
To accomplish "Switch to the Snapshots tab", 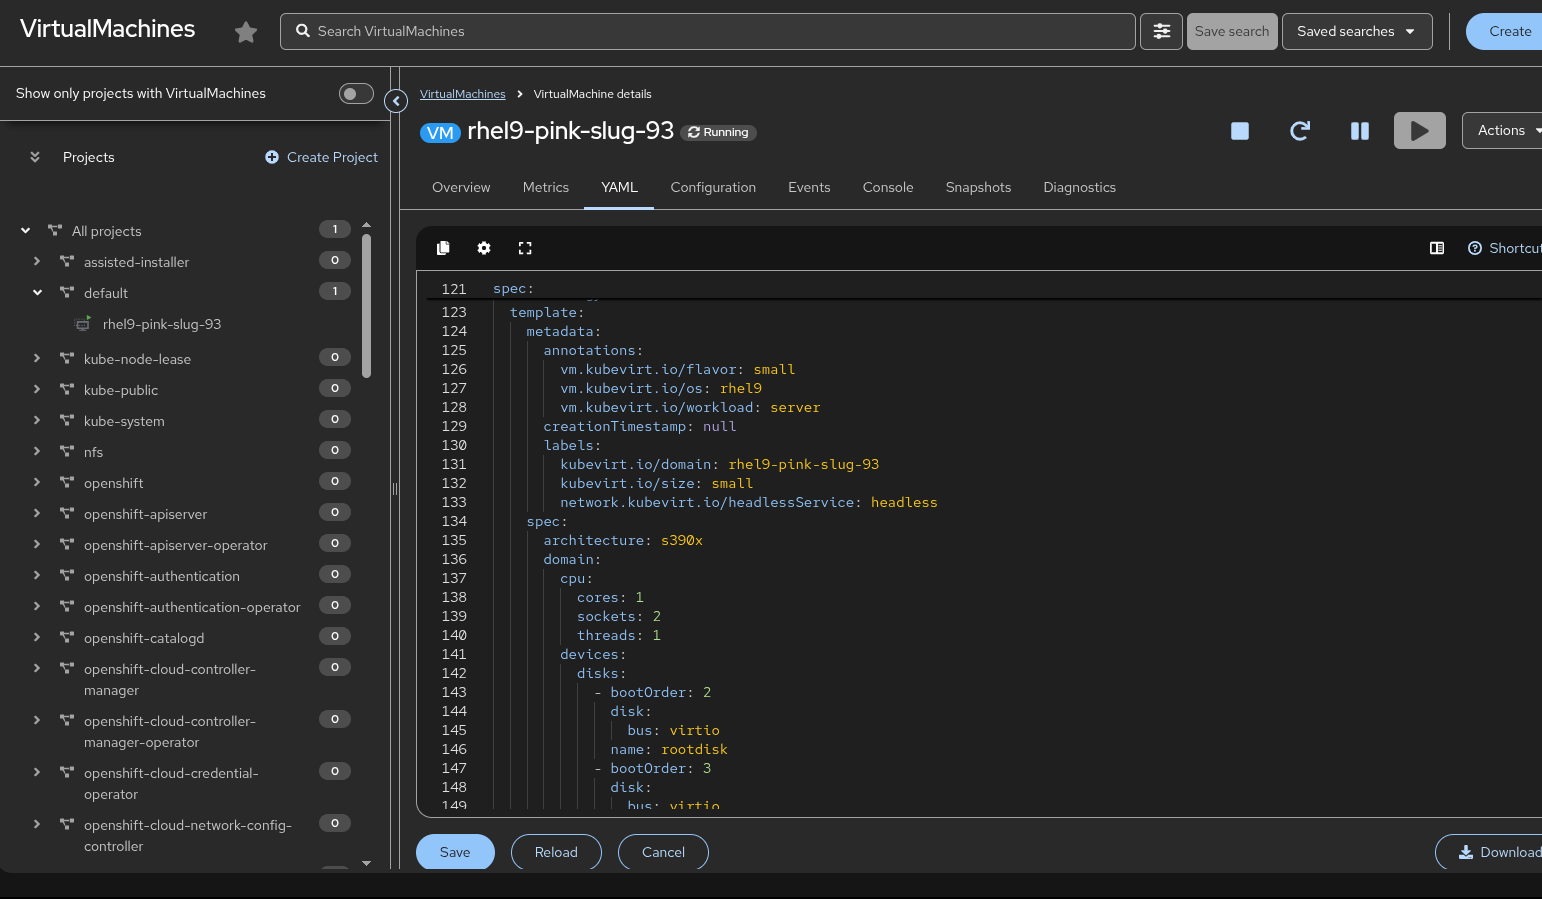I will 978,188.
